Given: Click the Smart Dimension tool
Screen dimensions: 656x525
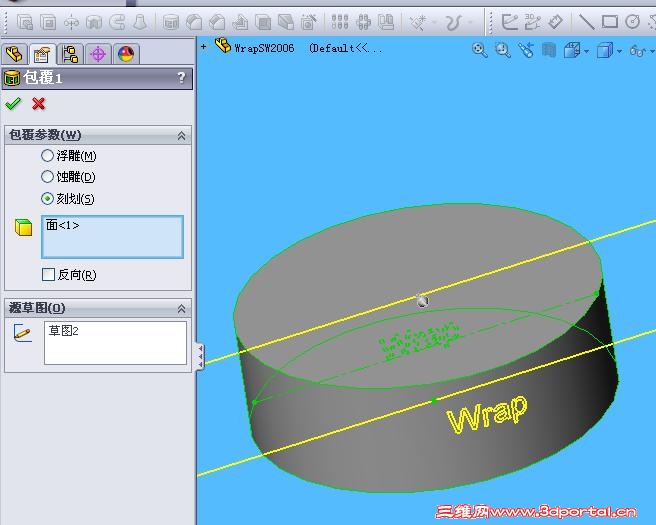Looking at the screenshot, I should (556, 22).
